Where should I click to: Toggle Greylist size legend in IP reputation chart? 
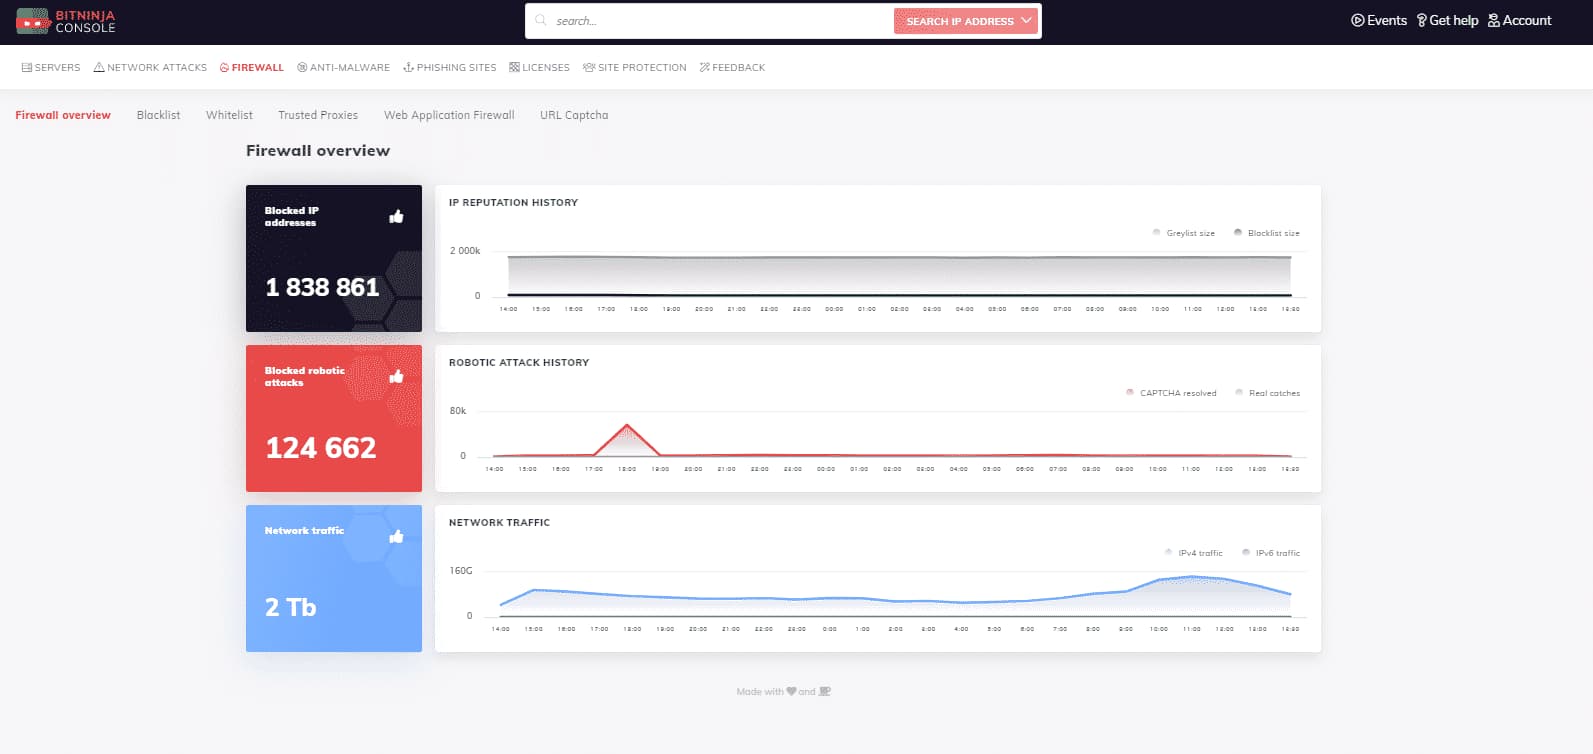1183,233
